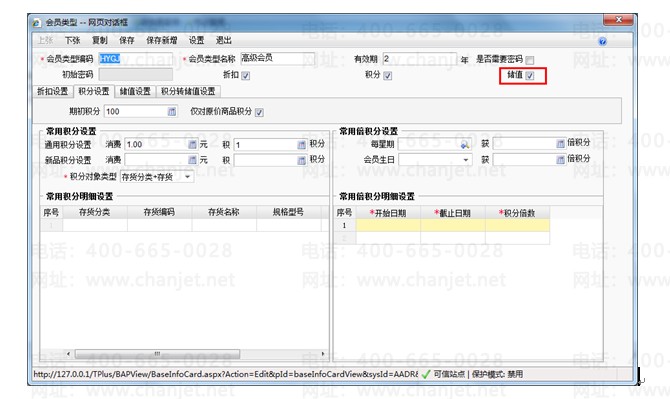Click the 存货编码 column header
The width and height of the screenshot is (670, 399).
(x=159, y=212)
